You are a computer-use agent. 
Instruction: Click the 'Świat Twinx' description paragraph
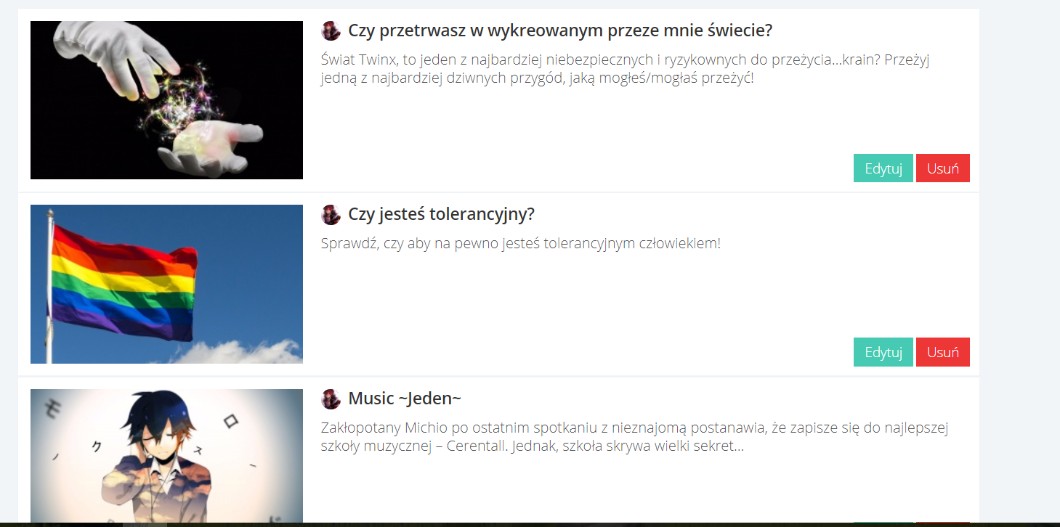[626, 69]
